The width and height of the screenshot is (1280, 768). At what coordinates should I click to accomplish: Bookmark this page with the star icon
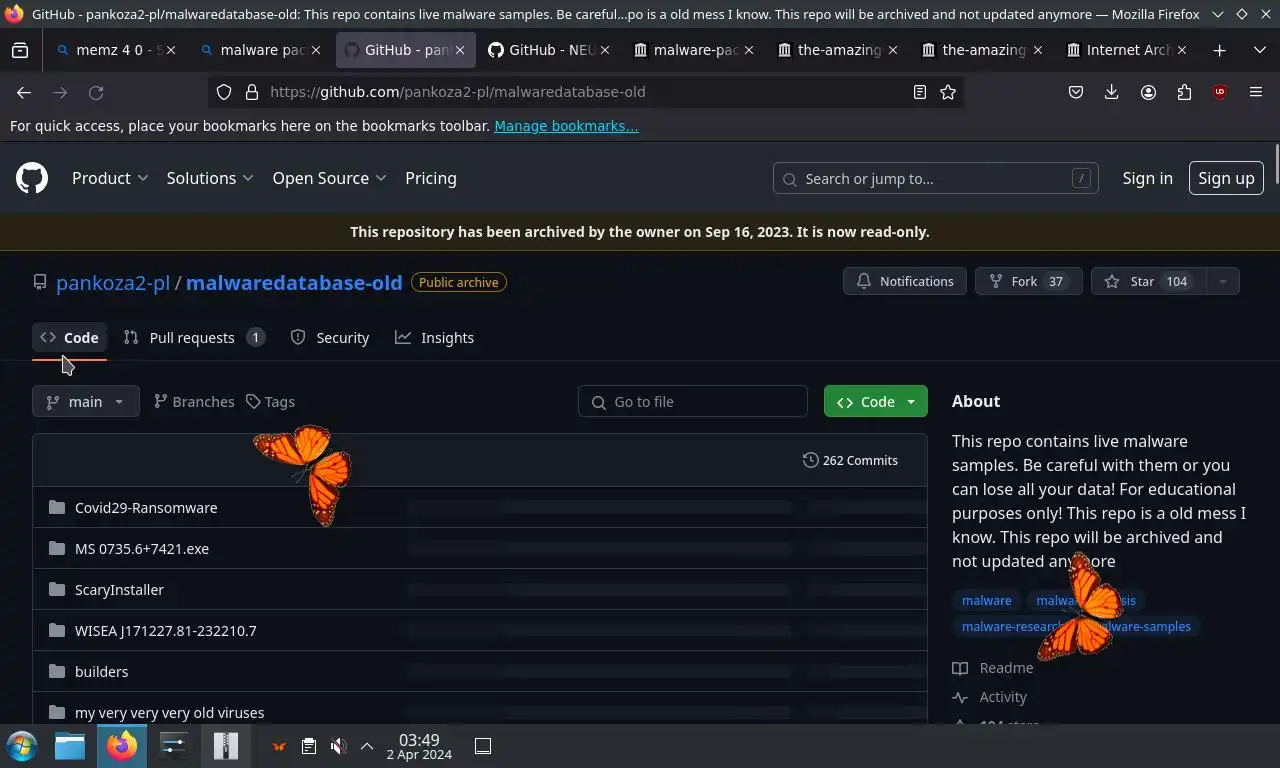(x=948, y=92)
